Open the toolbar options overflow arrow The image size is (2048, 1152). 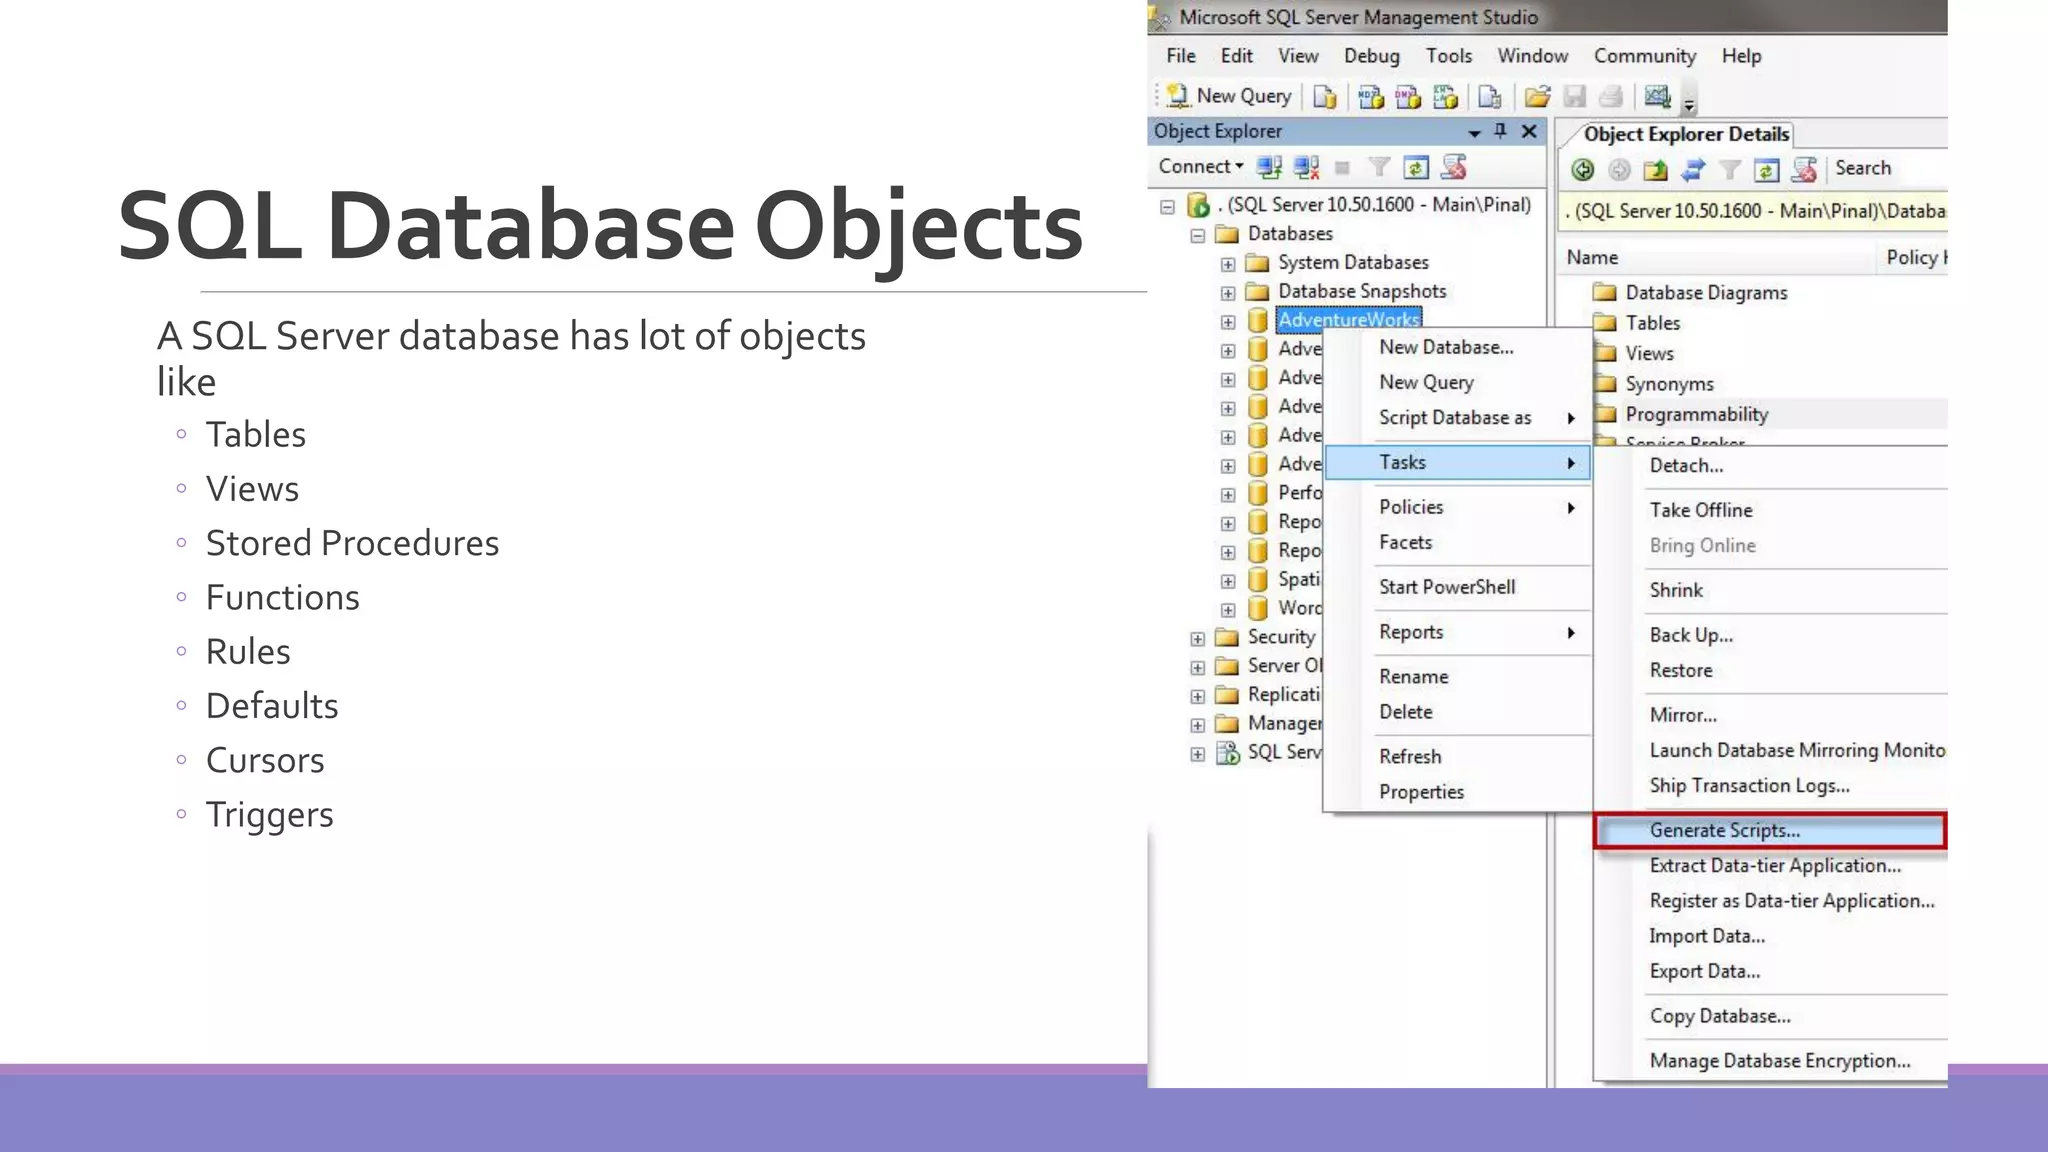[1689, 104]
